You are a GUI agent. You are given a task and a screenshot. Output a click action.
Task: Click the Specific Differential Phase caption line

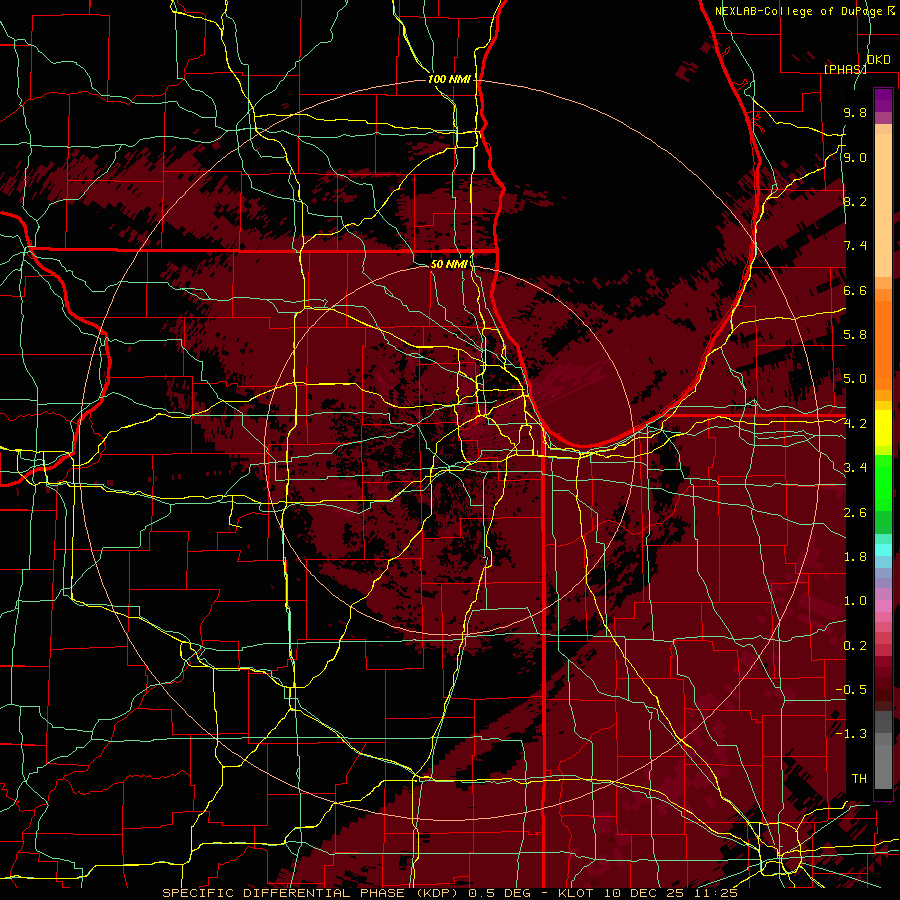click(450, 893)
